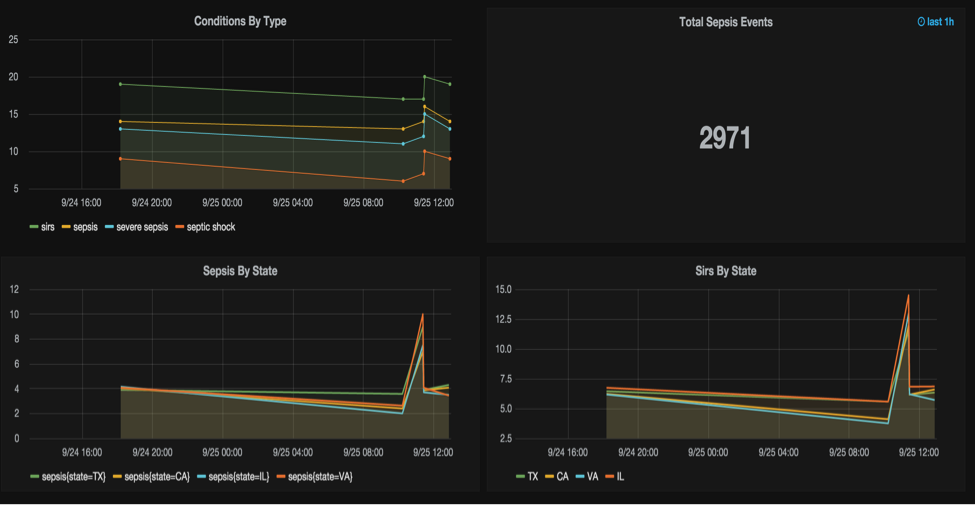Click the green TX line icon in Sirs legend
The image size is (975, 505).
point(520,477)
